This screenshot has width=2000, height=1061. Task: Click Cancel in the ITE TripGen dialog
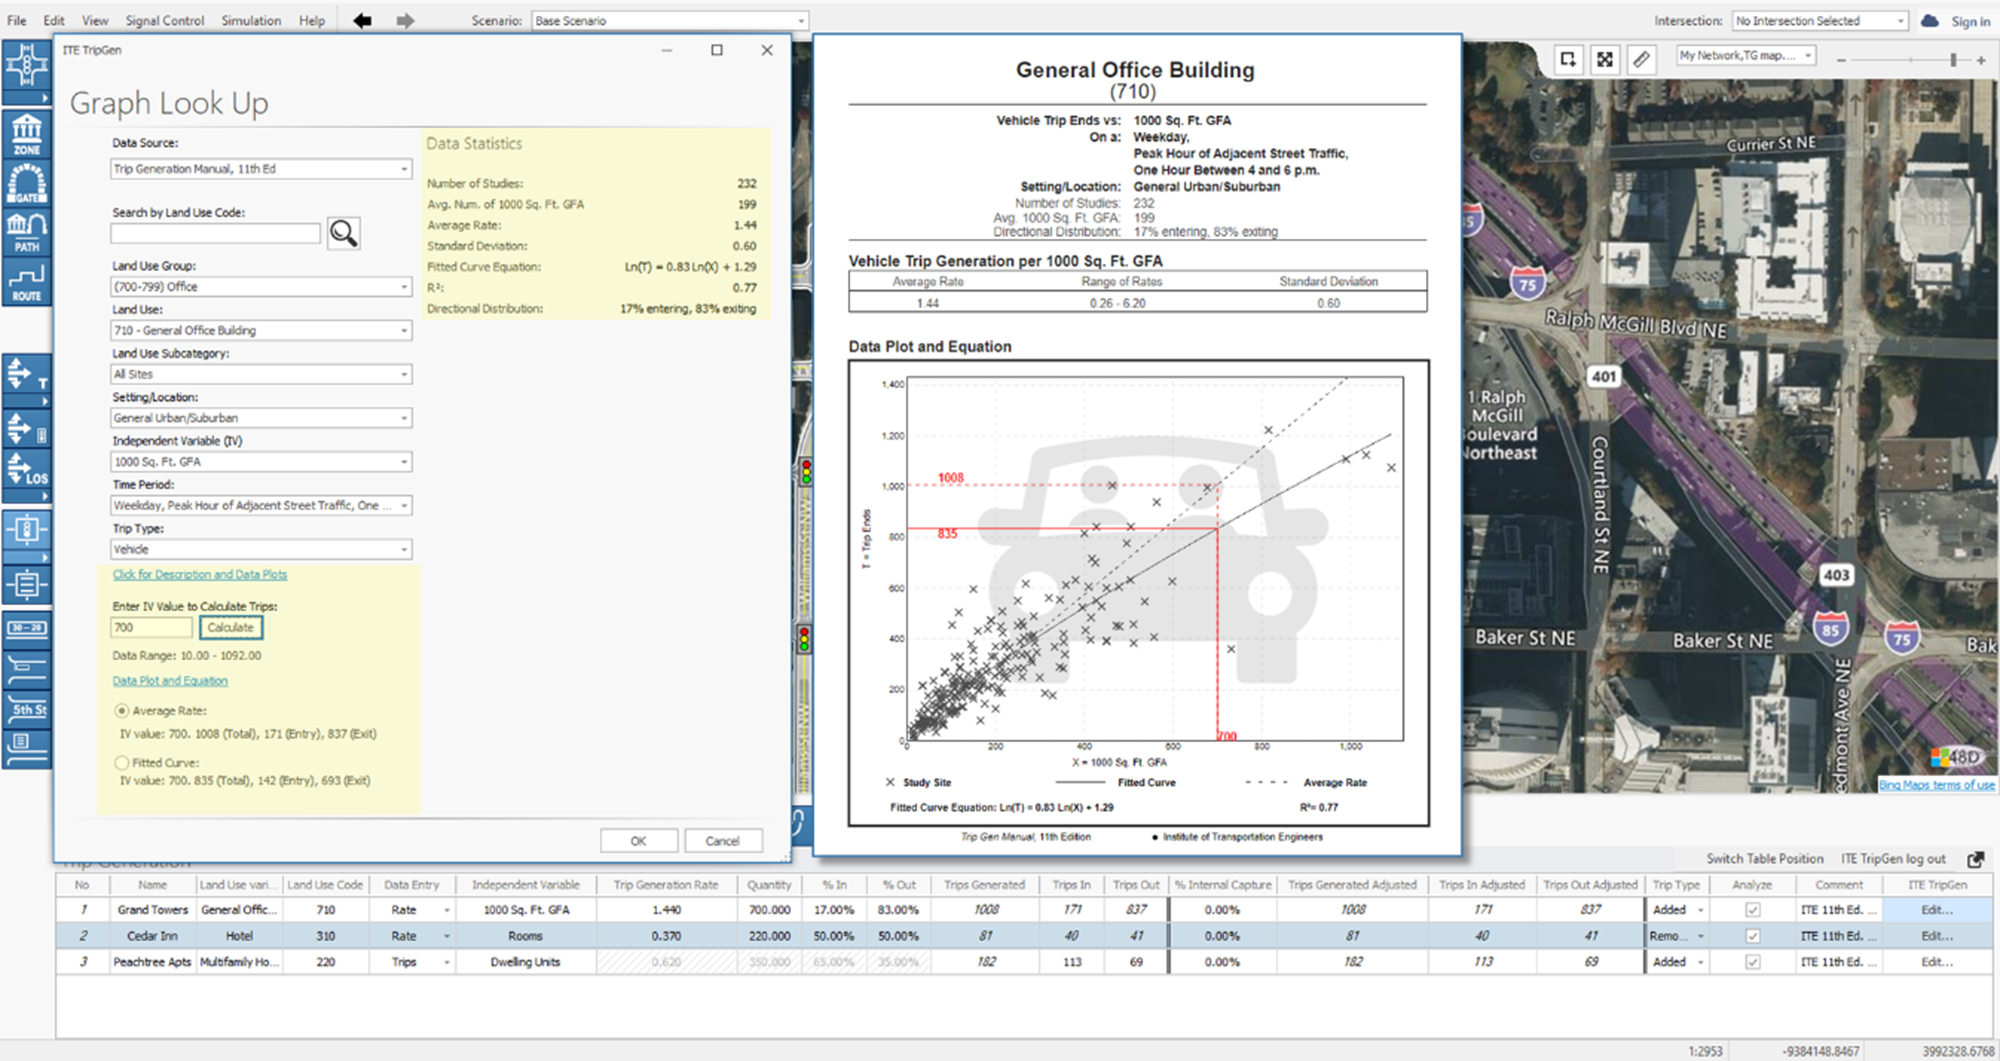pos(722,841)
